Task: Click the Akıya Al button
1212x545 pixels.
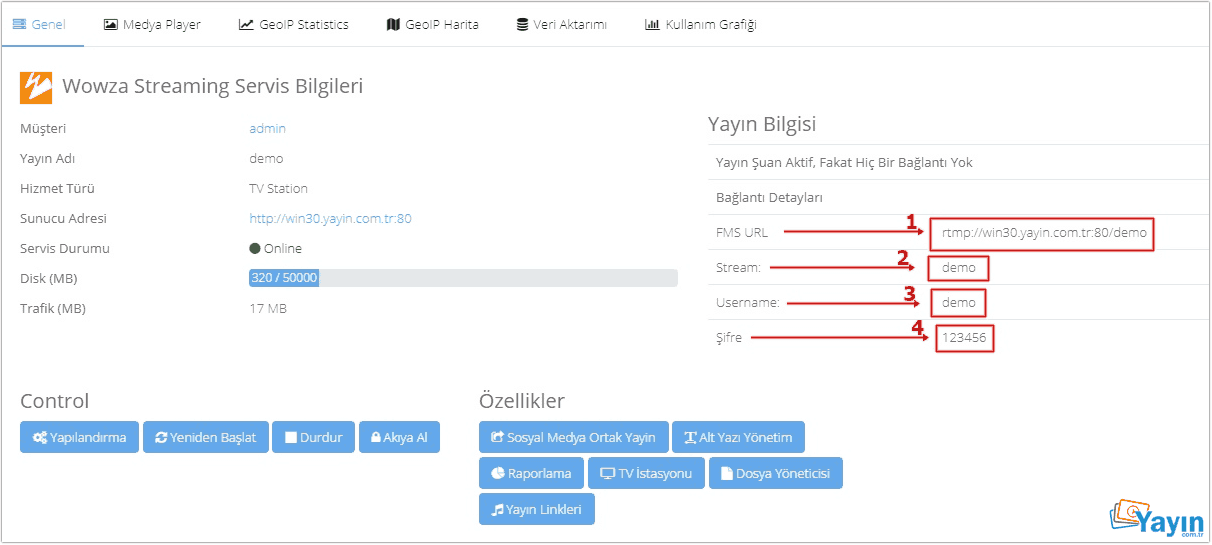Action: point(399,437)
